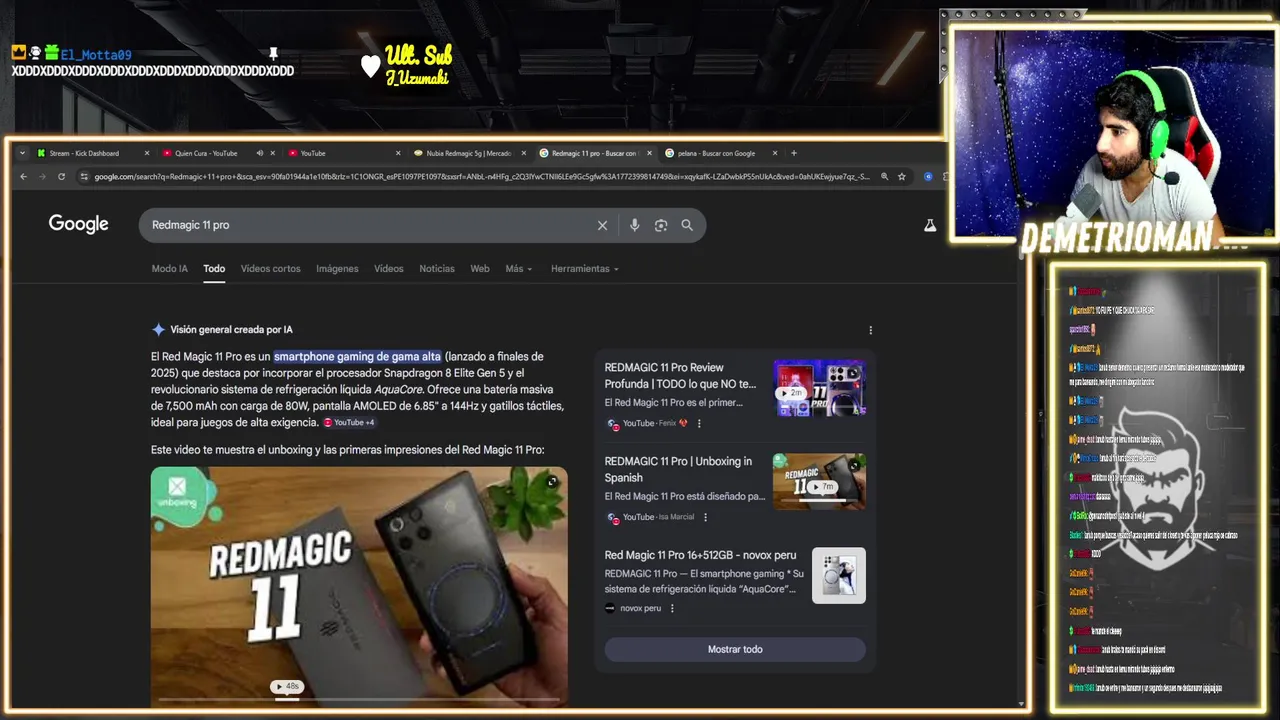Click the heart icon beside Ult. Sub
Screen dimensions: 1280x720
[x=371, y=66]
